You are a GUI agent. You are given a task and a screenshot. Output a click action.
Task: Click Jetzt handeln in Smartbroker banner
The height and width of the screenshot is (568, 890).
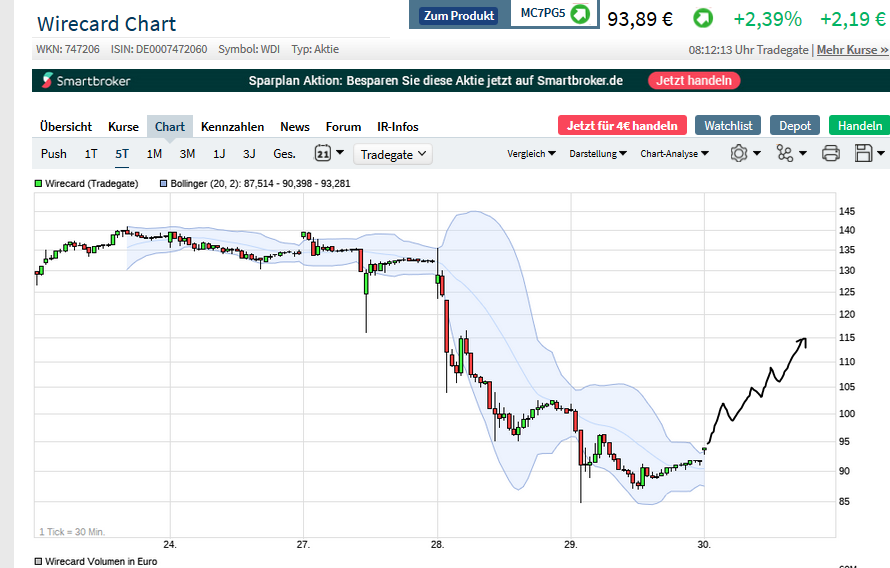pyautogui.click(x=694, y=81)
